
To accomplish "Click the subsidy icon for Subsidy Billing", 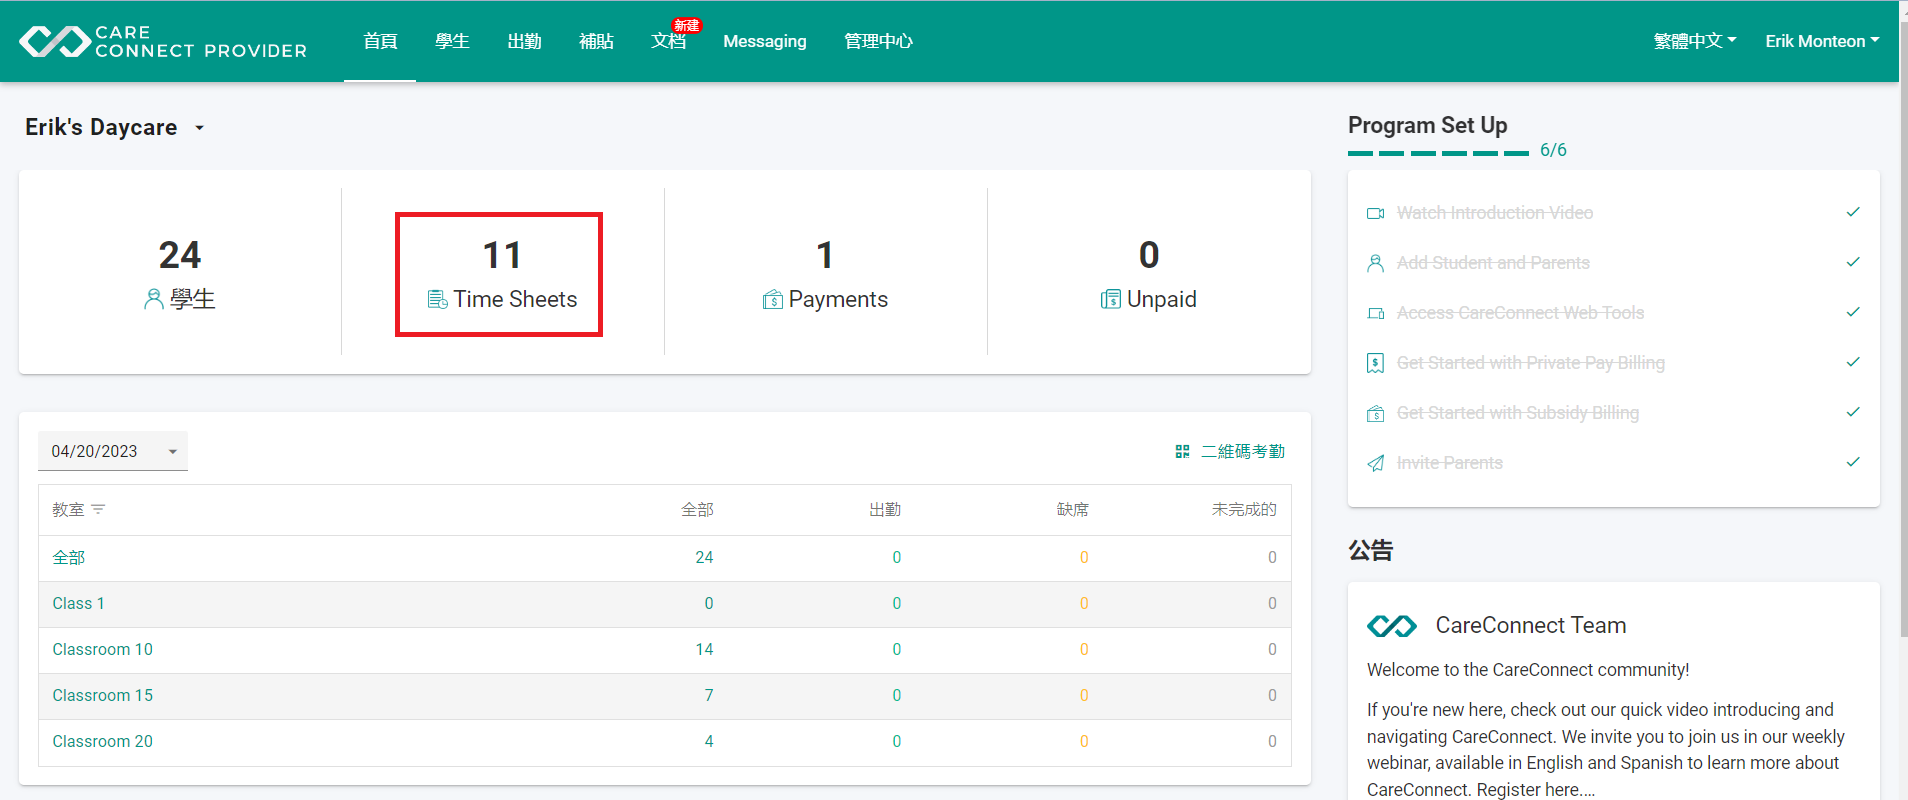I will (1376, 413).
